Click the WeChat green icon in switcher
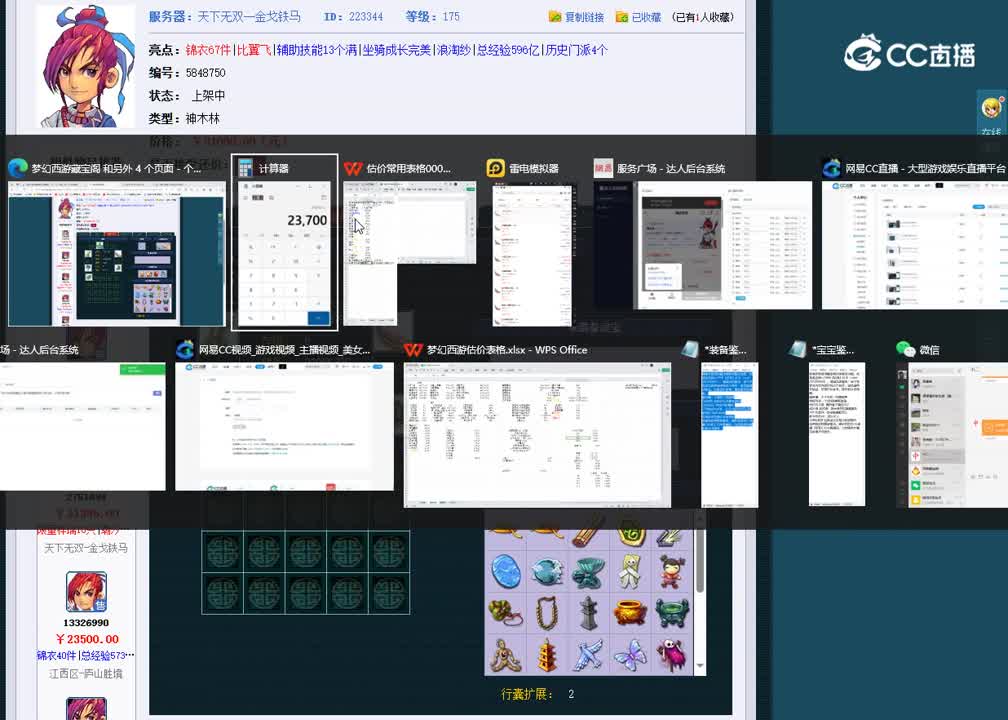The image size is (1008, 720). pos(905,350)
